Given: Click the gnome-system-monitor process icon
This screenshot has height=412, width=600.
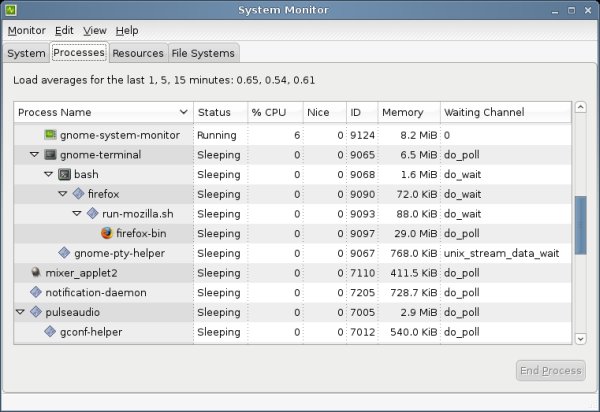Looking at the screenshot, I should point(51,135).
